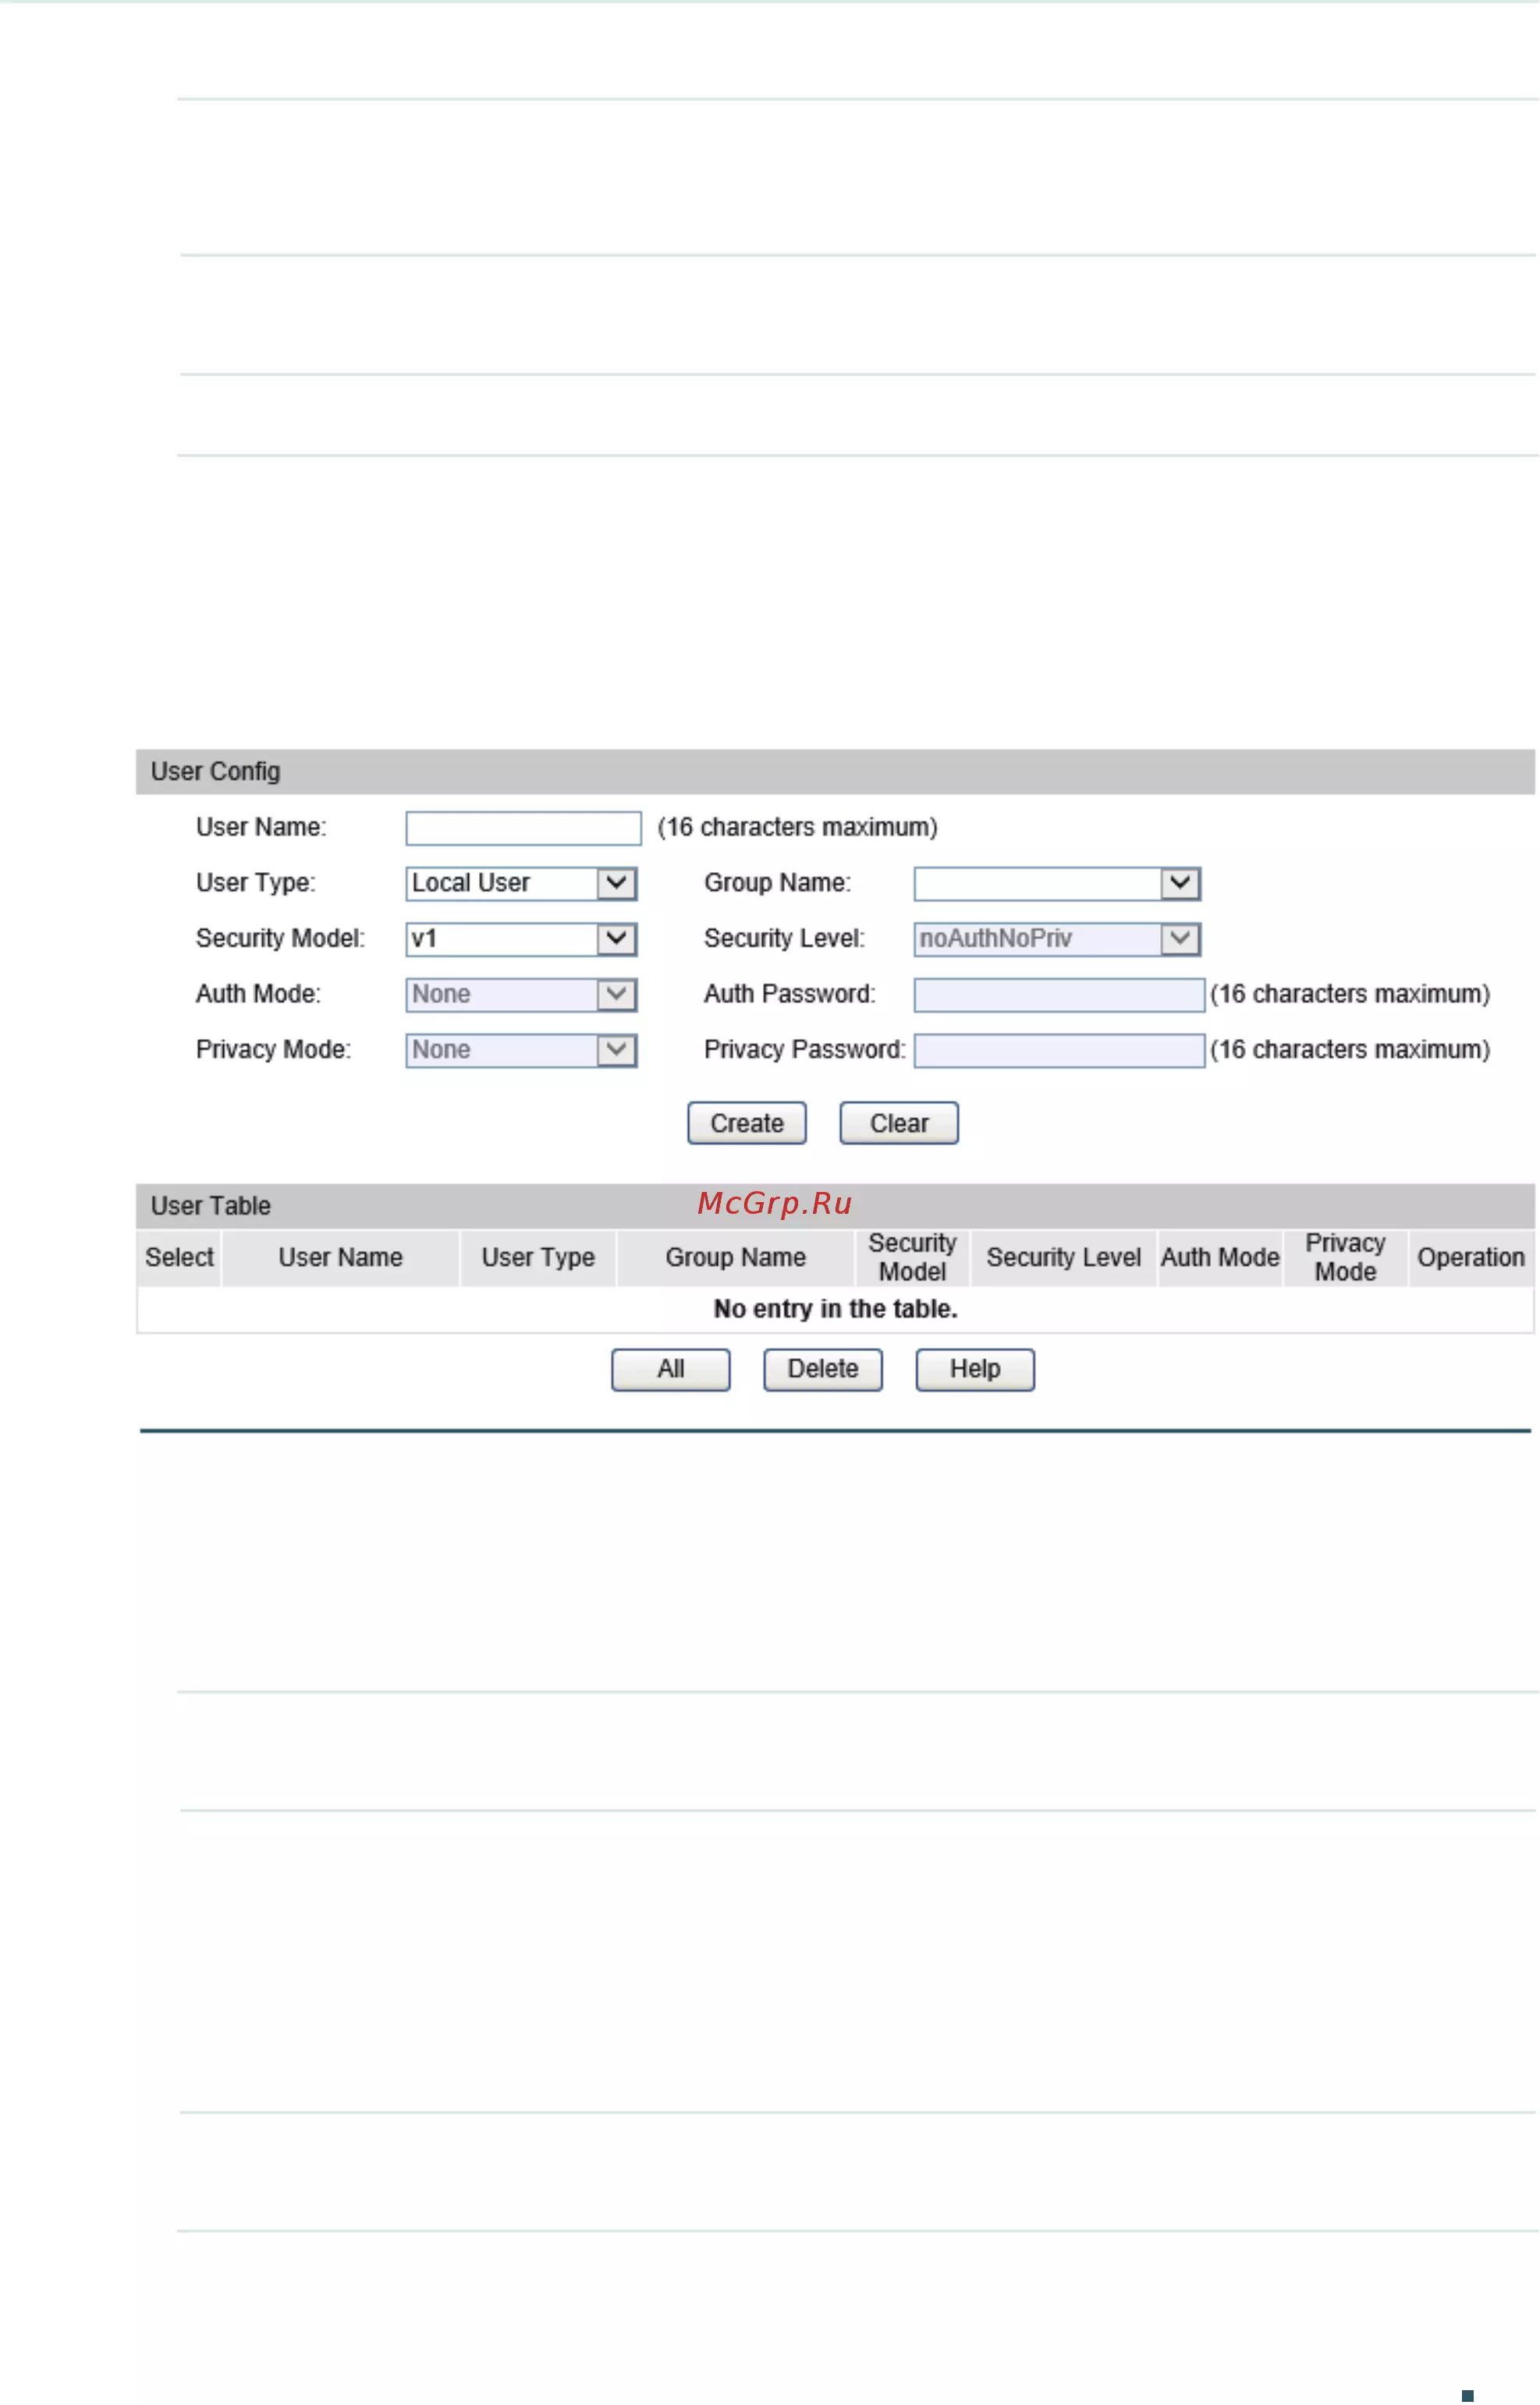The width and height of the screenshot is (1540, 2405).
Task: Click the Privacy Password field
Action: point(1059,1050)
